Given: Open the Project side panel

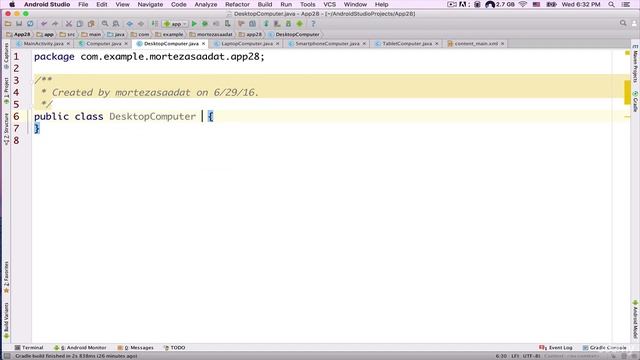Looking at the screenshot, I should [x=6, y=90].
